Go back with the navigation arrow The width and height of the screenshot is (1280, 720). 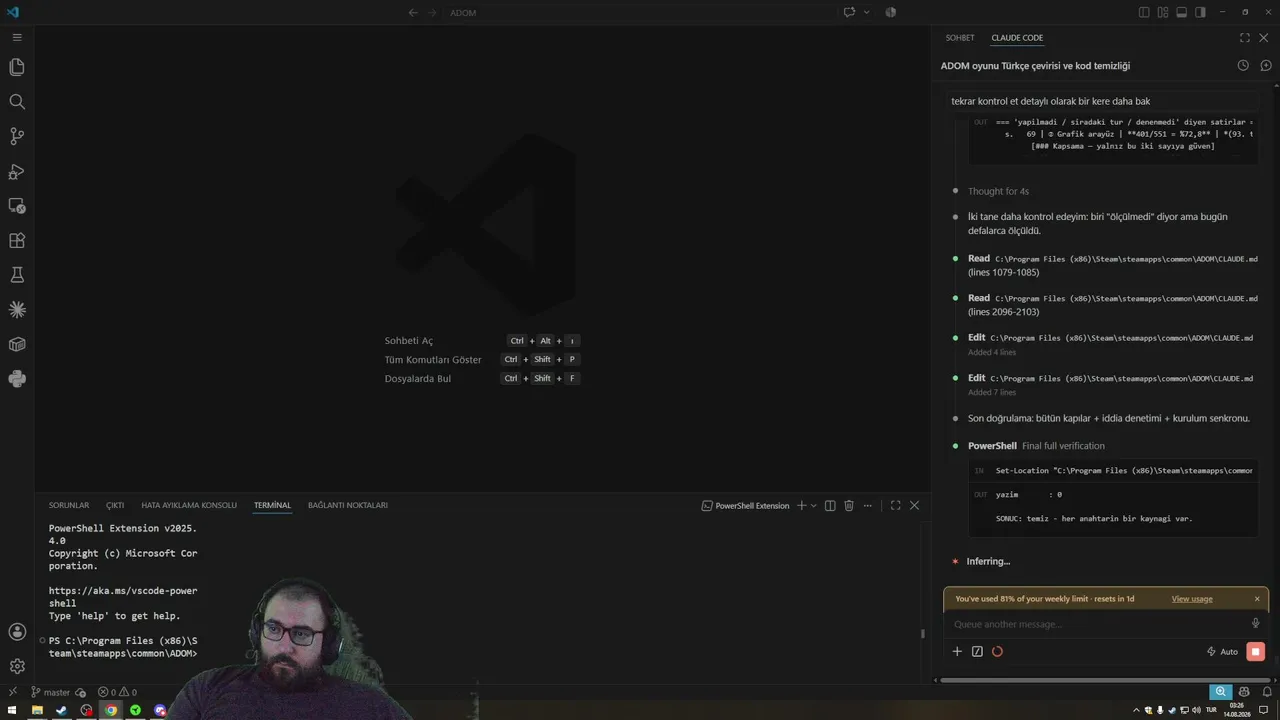pyautogui.click(x=413, y=13)
